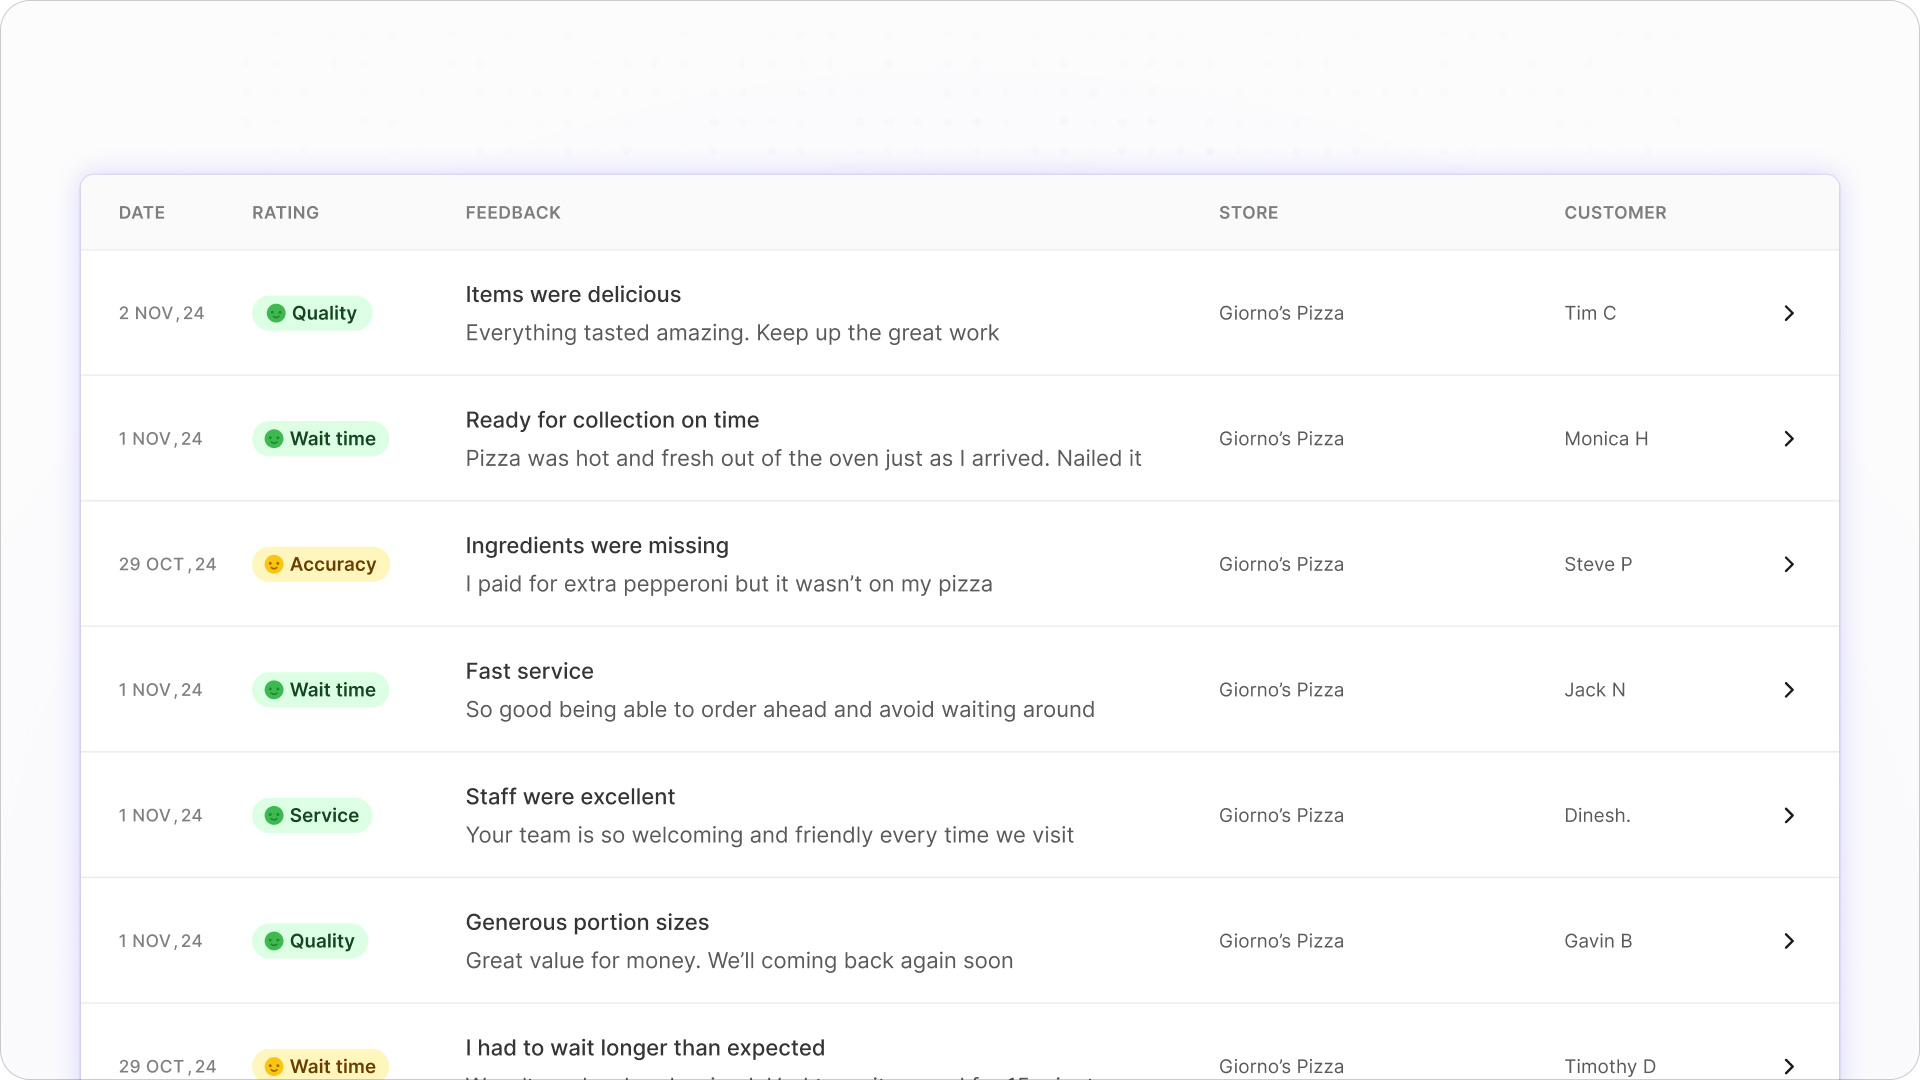Open 'Generous portion sizes' feedback title
The height and width of the screenshot is (1080, 1920).
click(x=587, y=922)
